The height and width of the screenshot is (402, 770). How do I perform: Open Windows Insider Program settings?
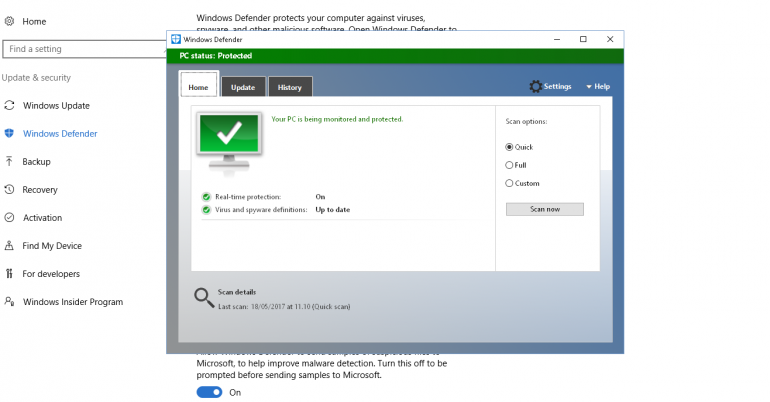tap(73, 301)
